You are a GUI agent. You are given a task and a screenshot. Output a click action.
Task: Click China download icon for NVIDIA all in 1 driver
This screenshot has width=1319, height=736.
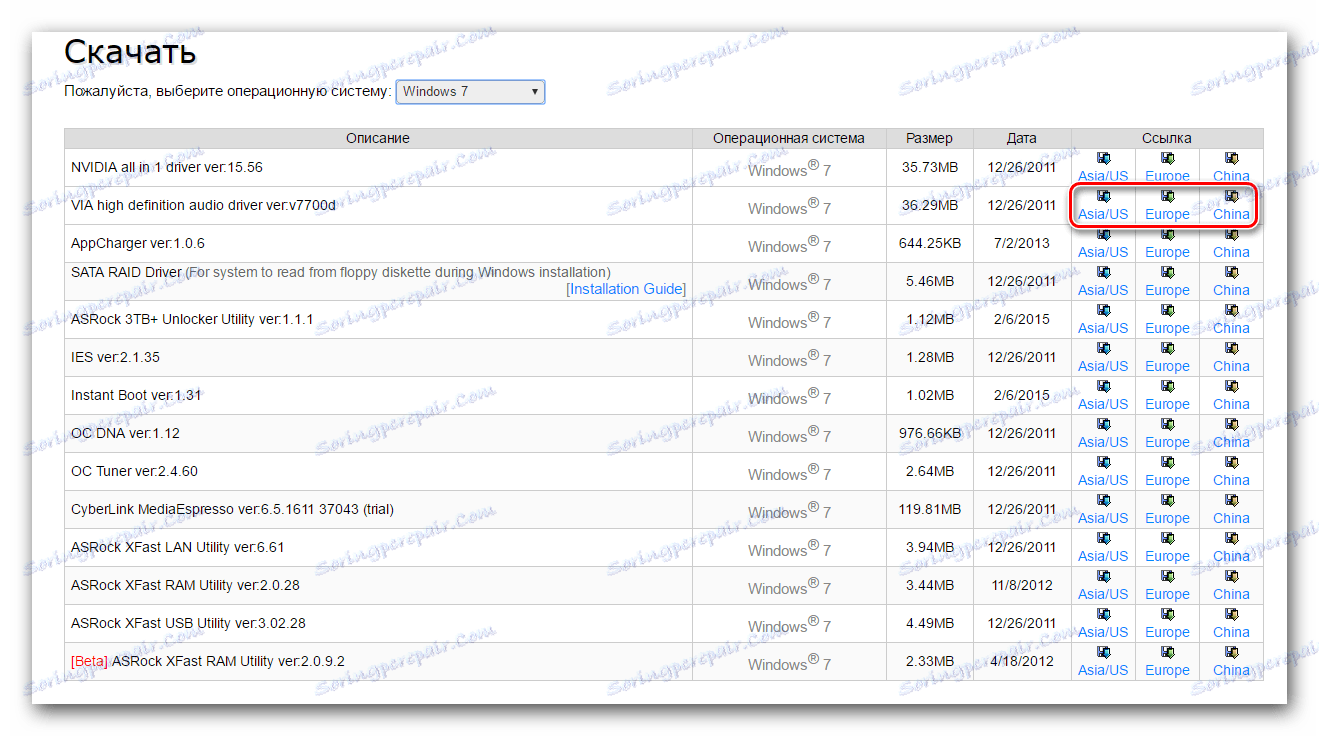pyautogui.click(x=1231, y=158)
